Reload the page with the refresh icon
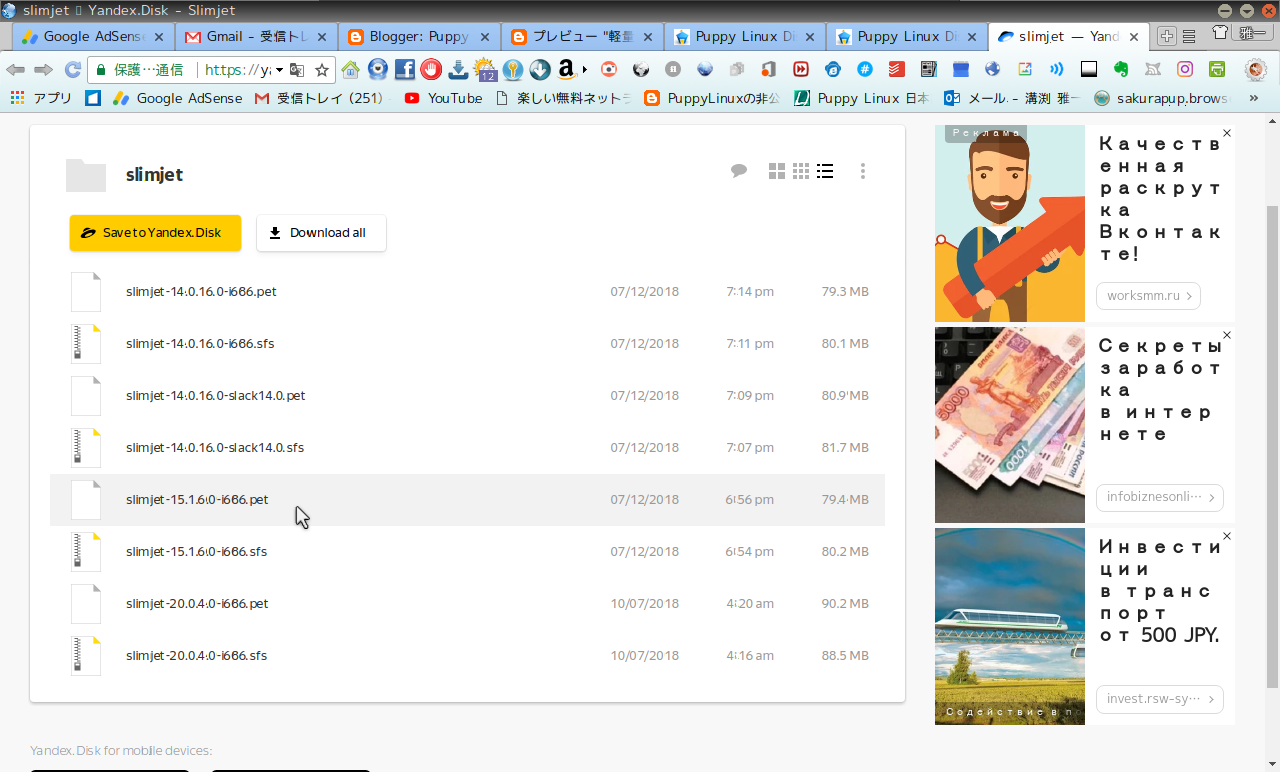The height and width of the screenshot is (772, 1280). 72,70
